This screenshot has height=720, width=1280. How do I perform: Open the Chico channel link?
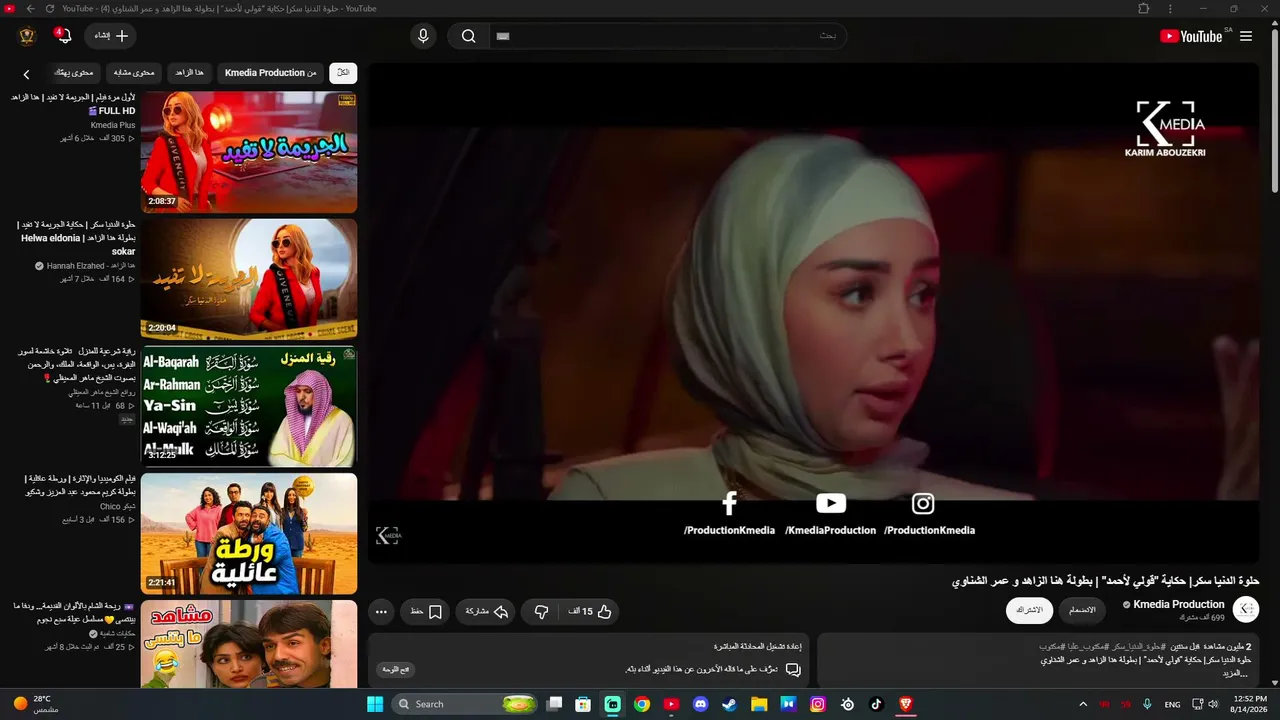(x=111, y=507)
